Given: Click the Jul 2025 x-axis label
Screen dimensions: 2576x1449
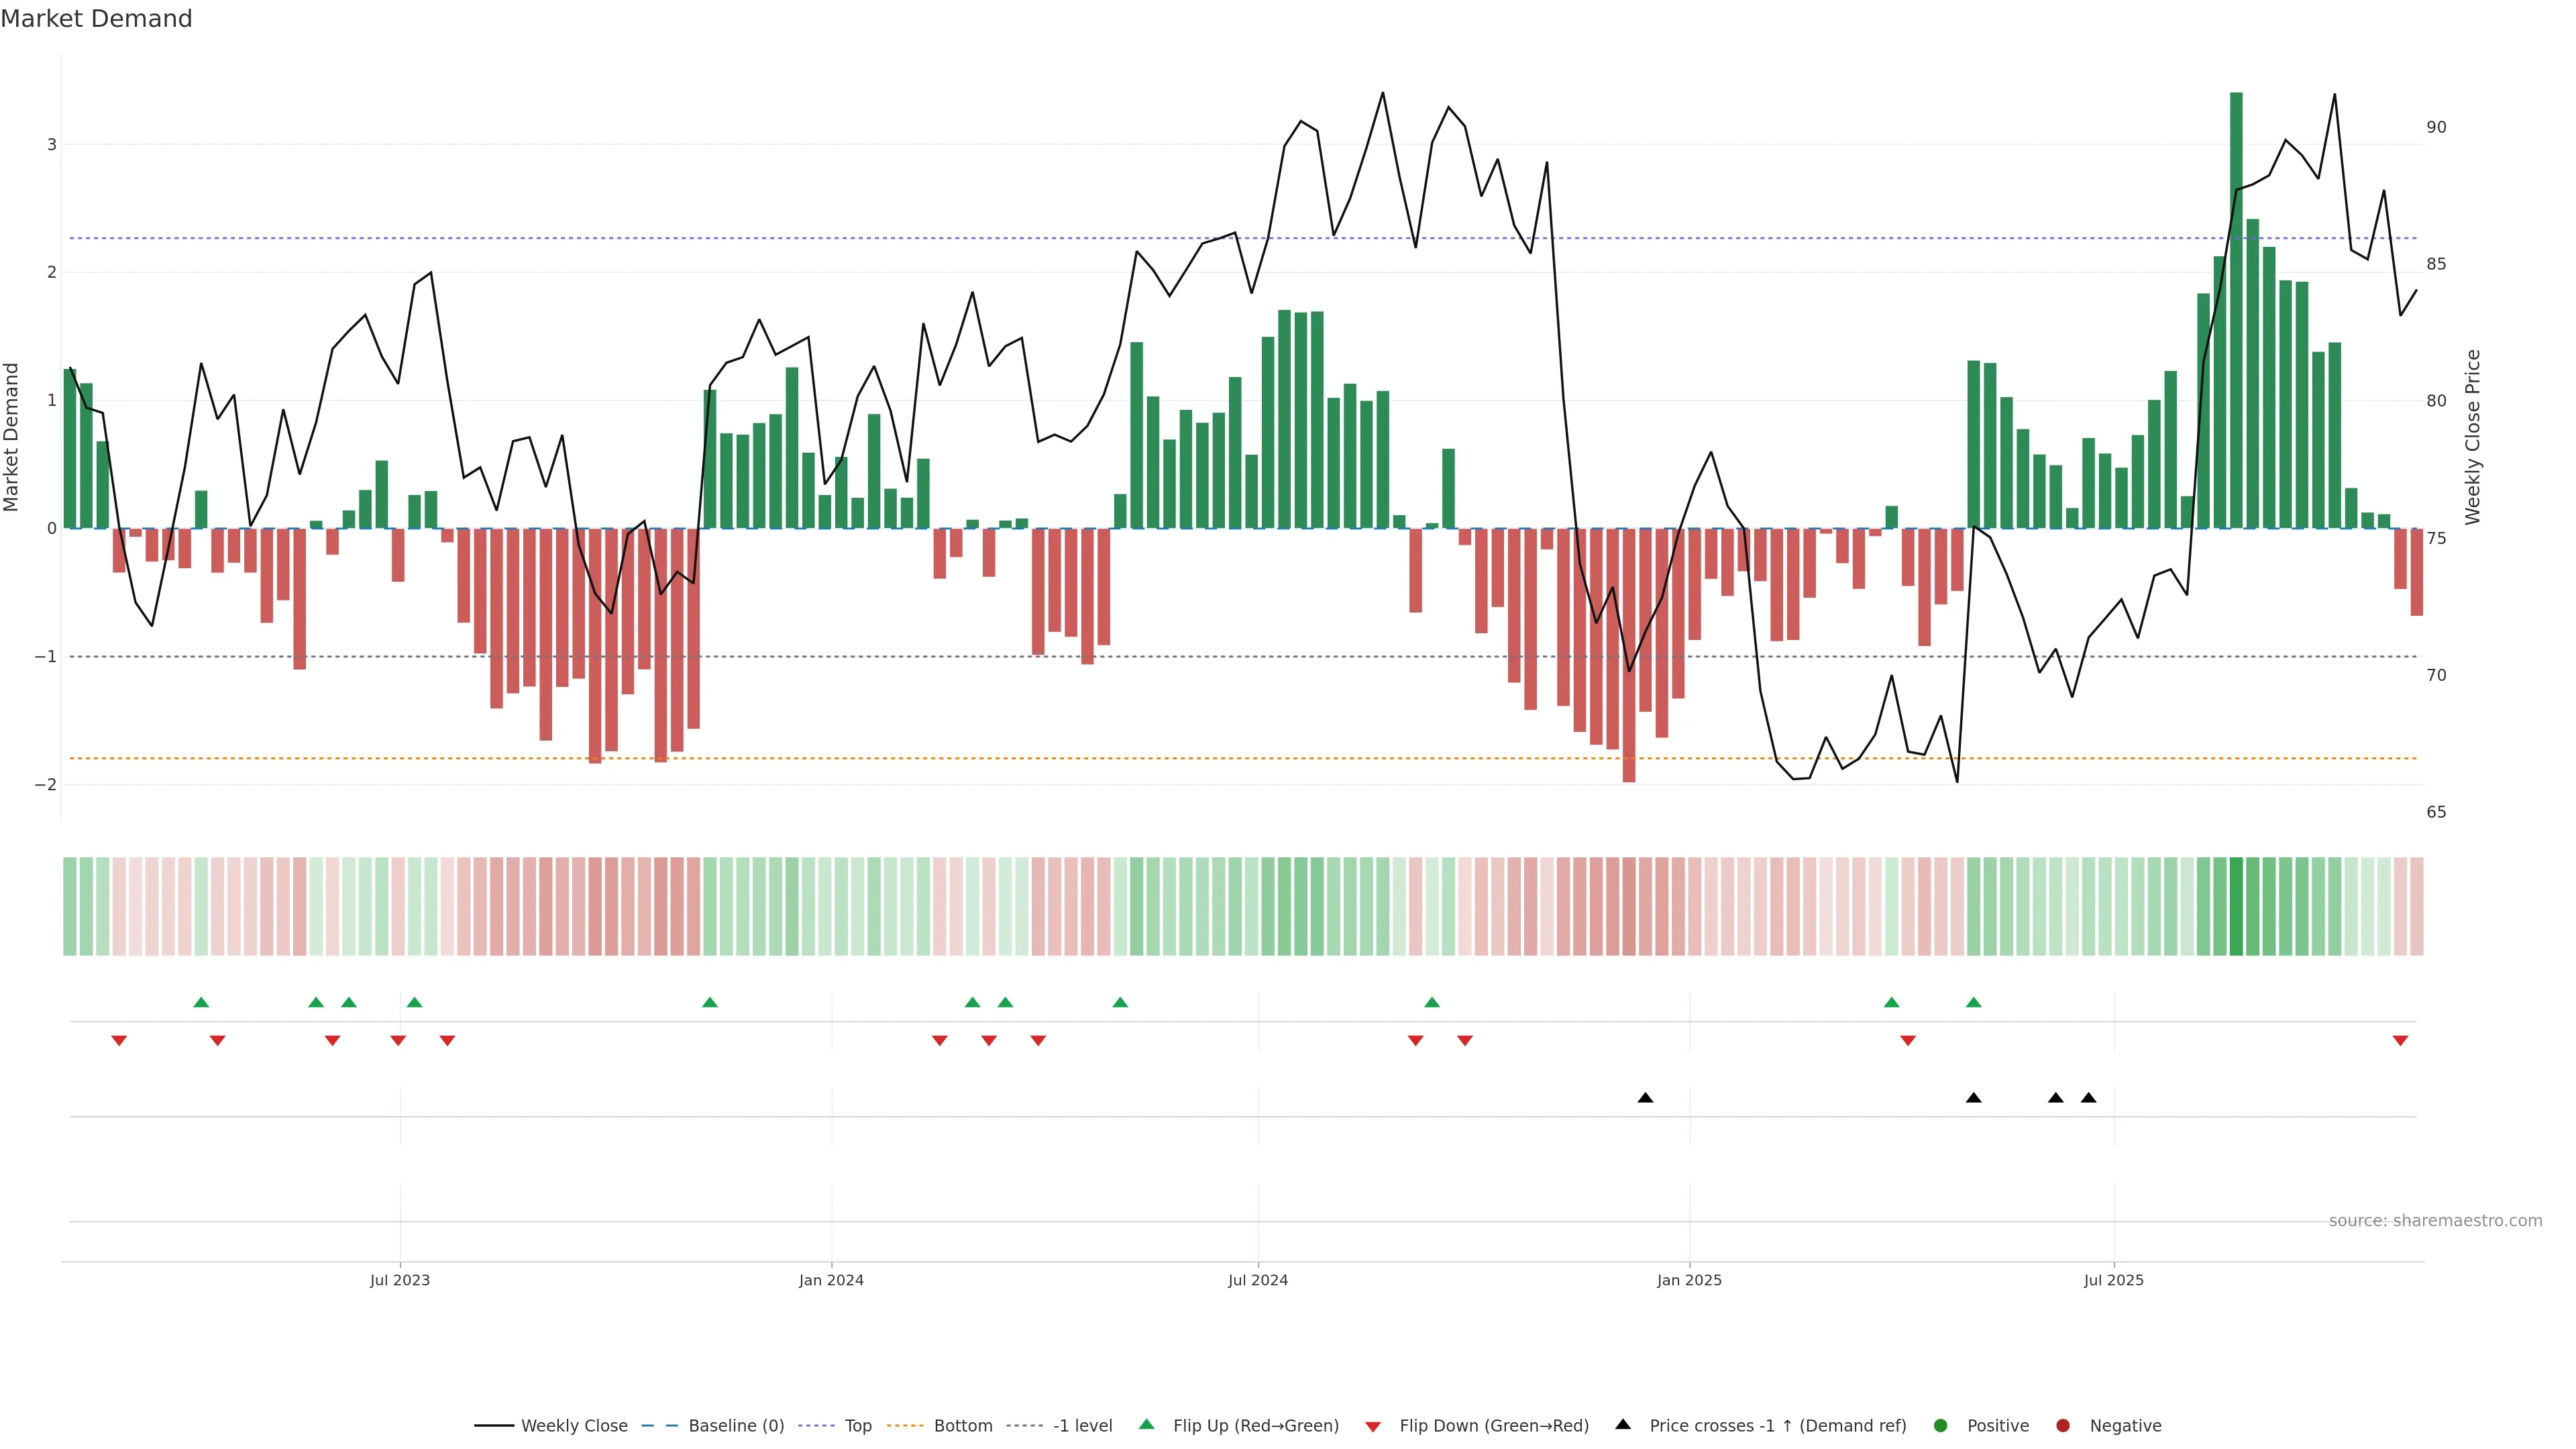Looking at the screenshot, I should [2114, 1280].
